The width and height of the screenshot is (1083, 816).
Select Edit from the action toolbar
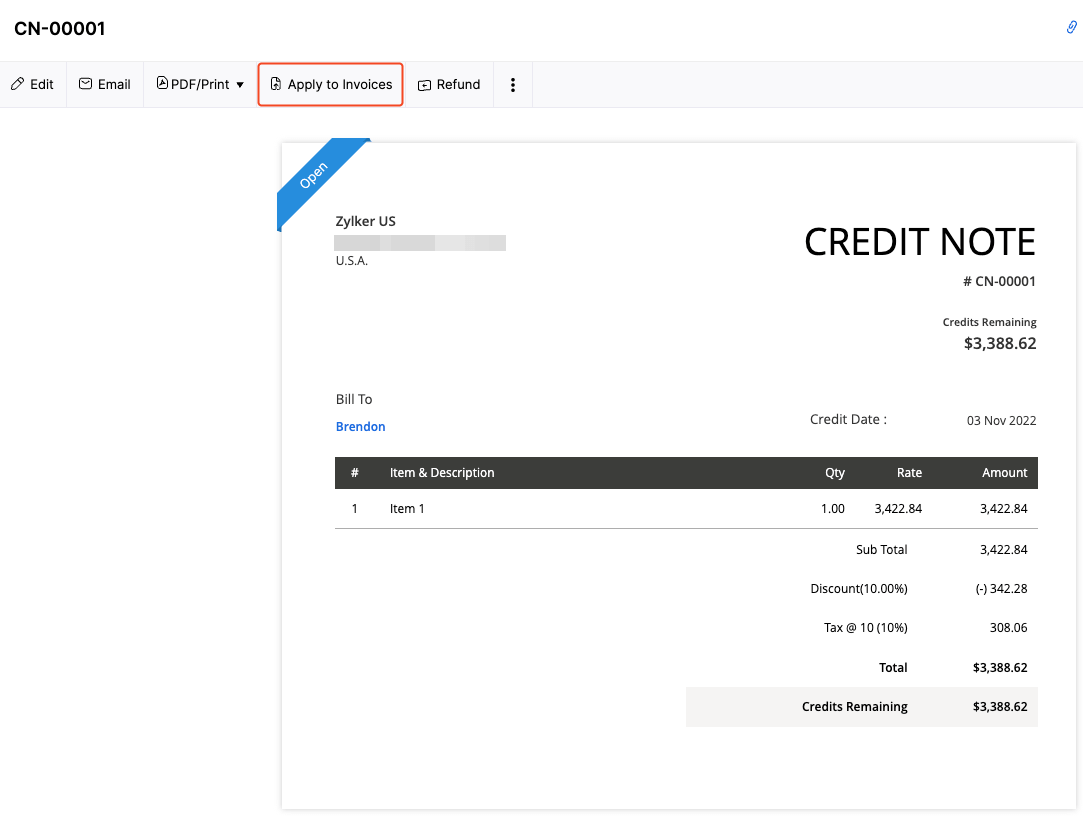(33, 84)
